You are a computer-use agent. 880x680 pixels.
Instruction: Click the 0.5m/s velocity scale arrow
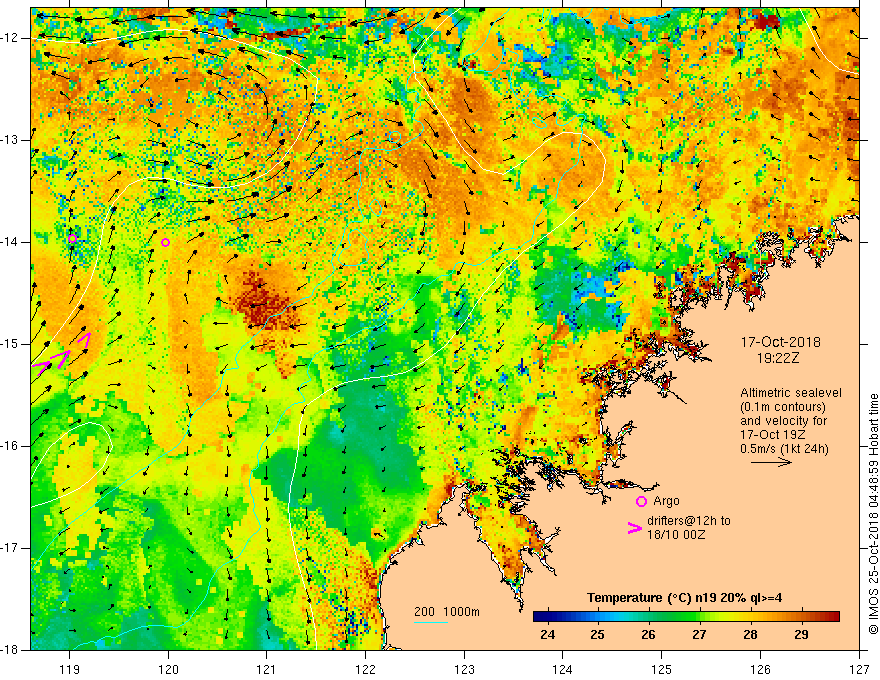[771, 463]
